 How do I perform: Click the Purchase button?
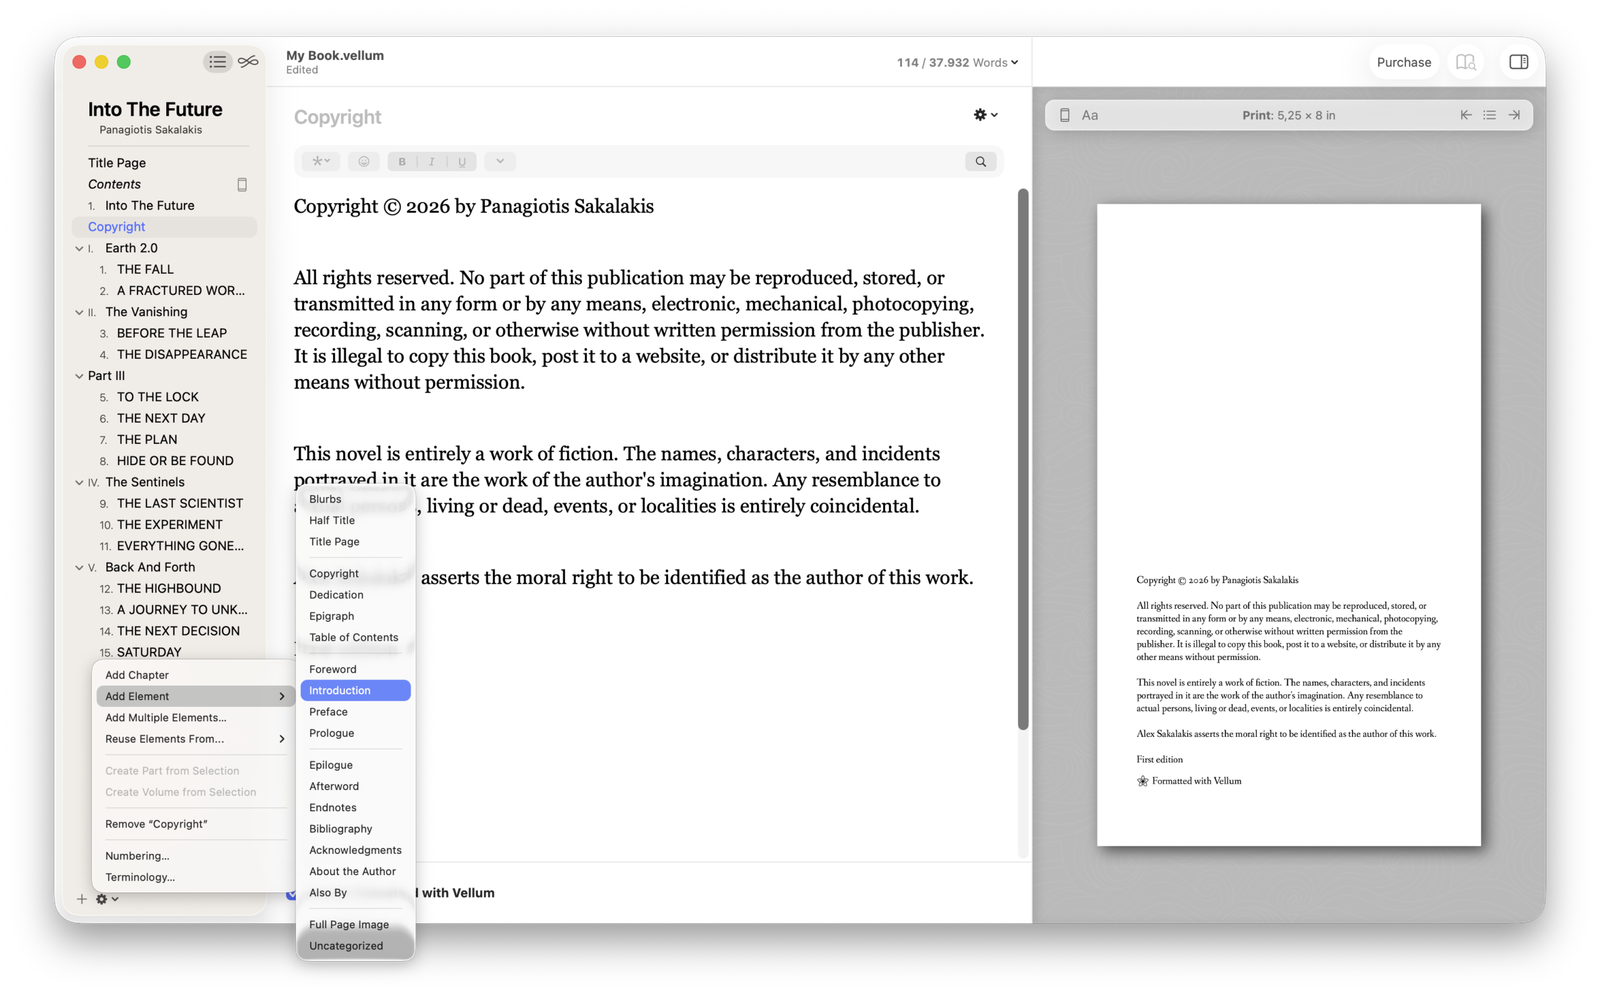(x=1403, y=62)
